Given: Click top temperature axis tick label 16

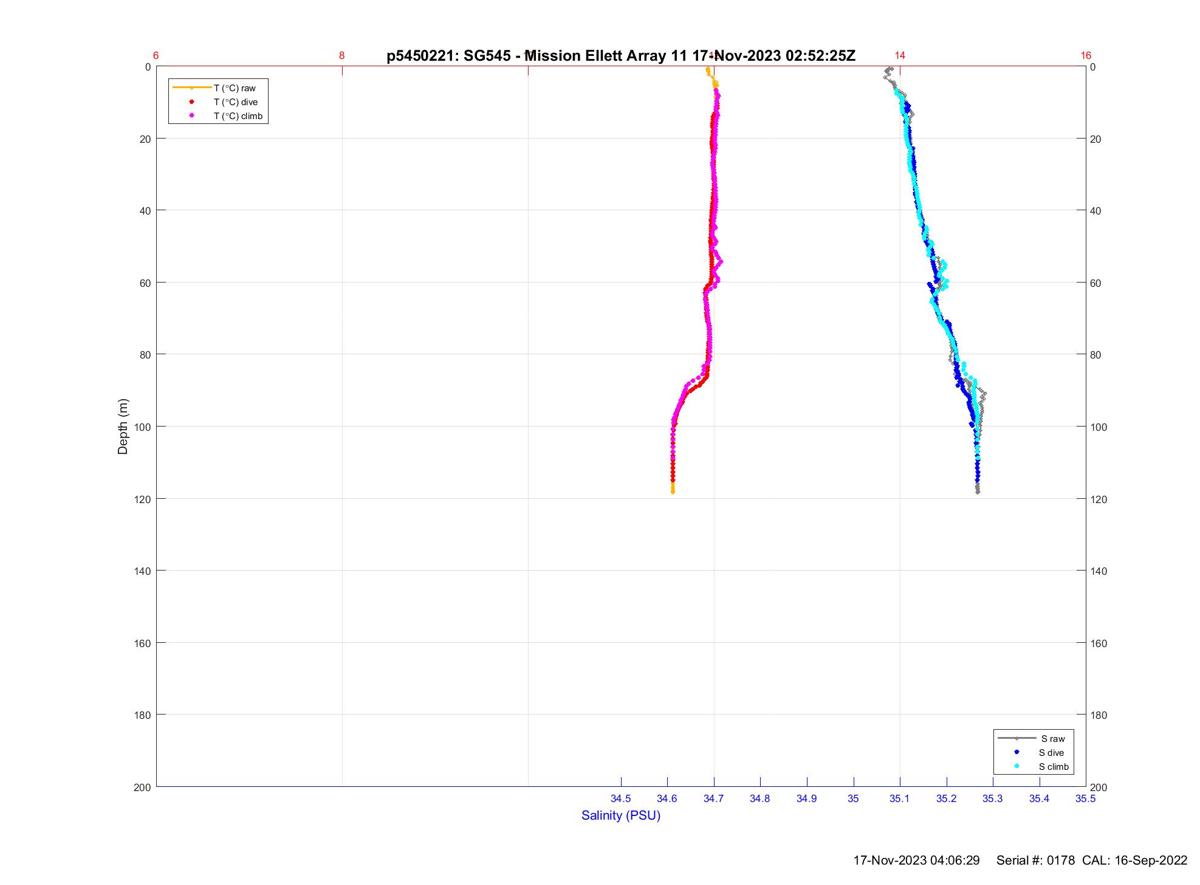Looking at the screenshot, I should 1085,56.
